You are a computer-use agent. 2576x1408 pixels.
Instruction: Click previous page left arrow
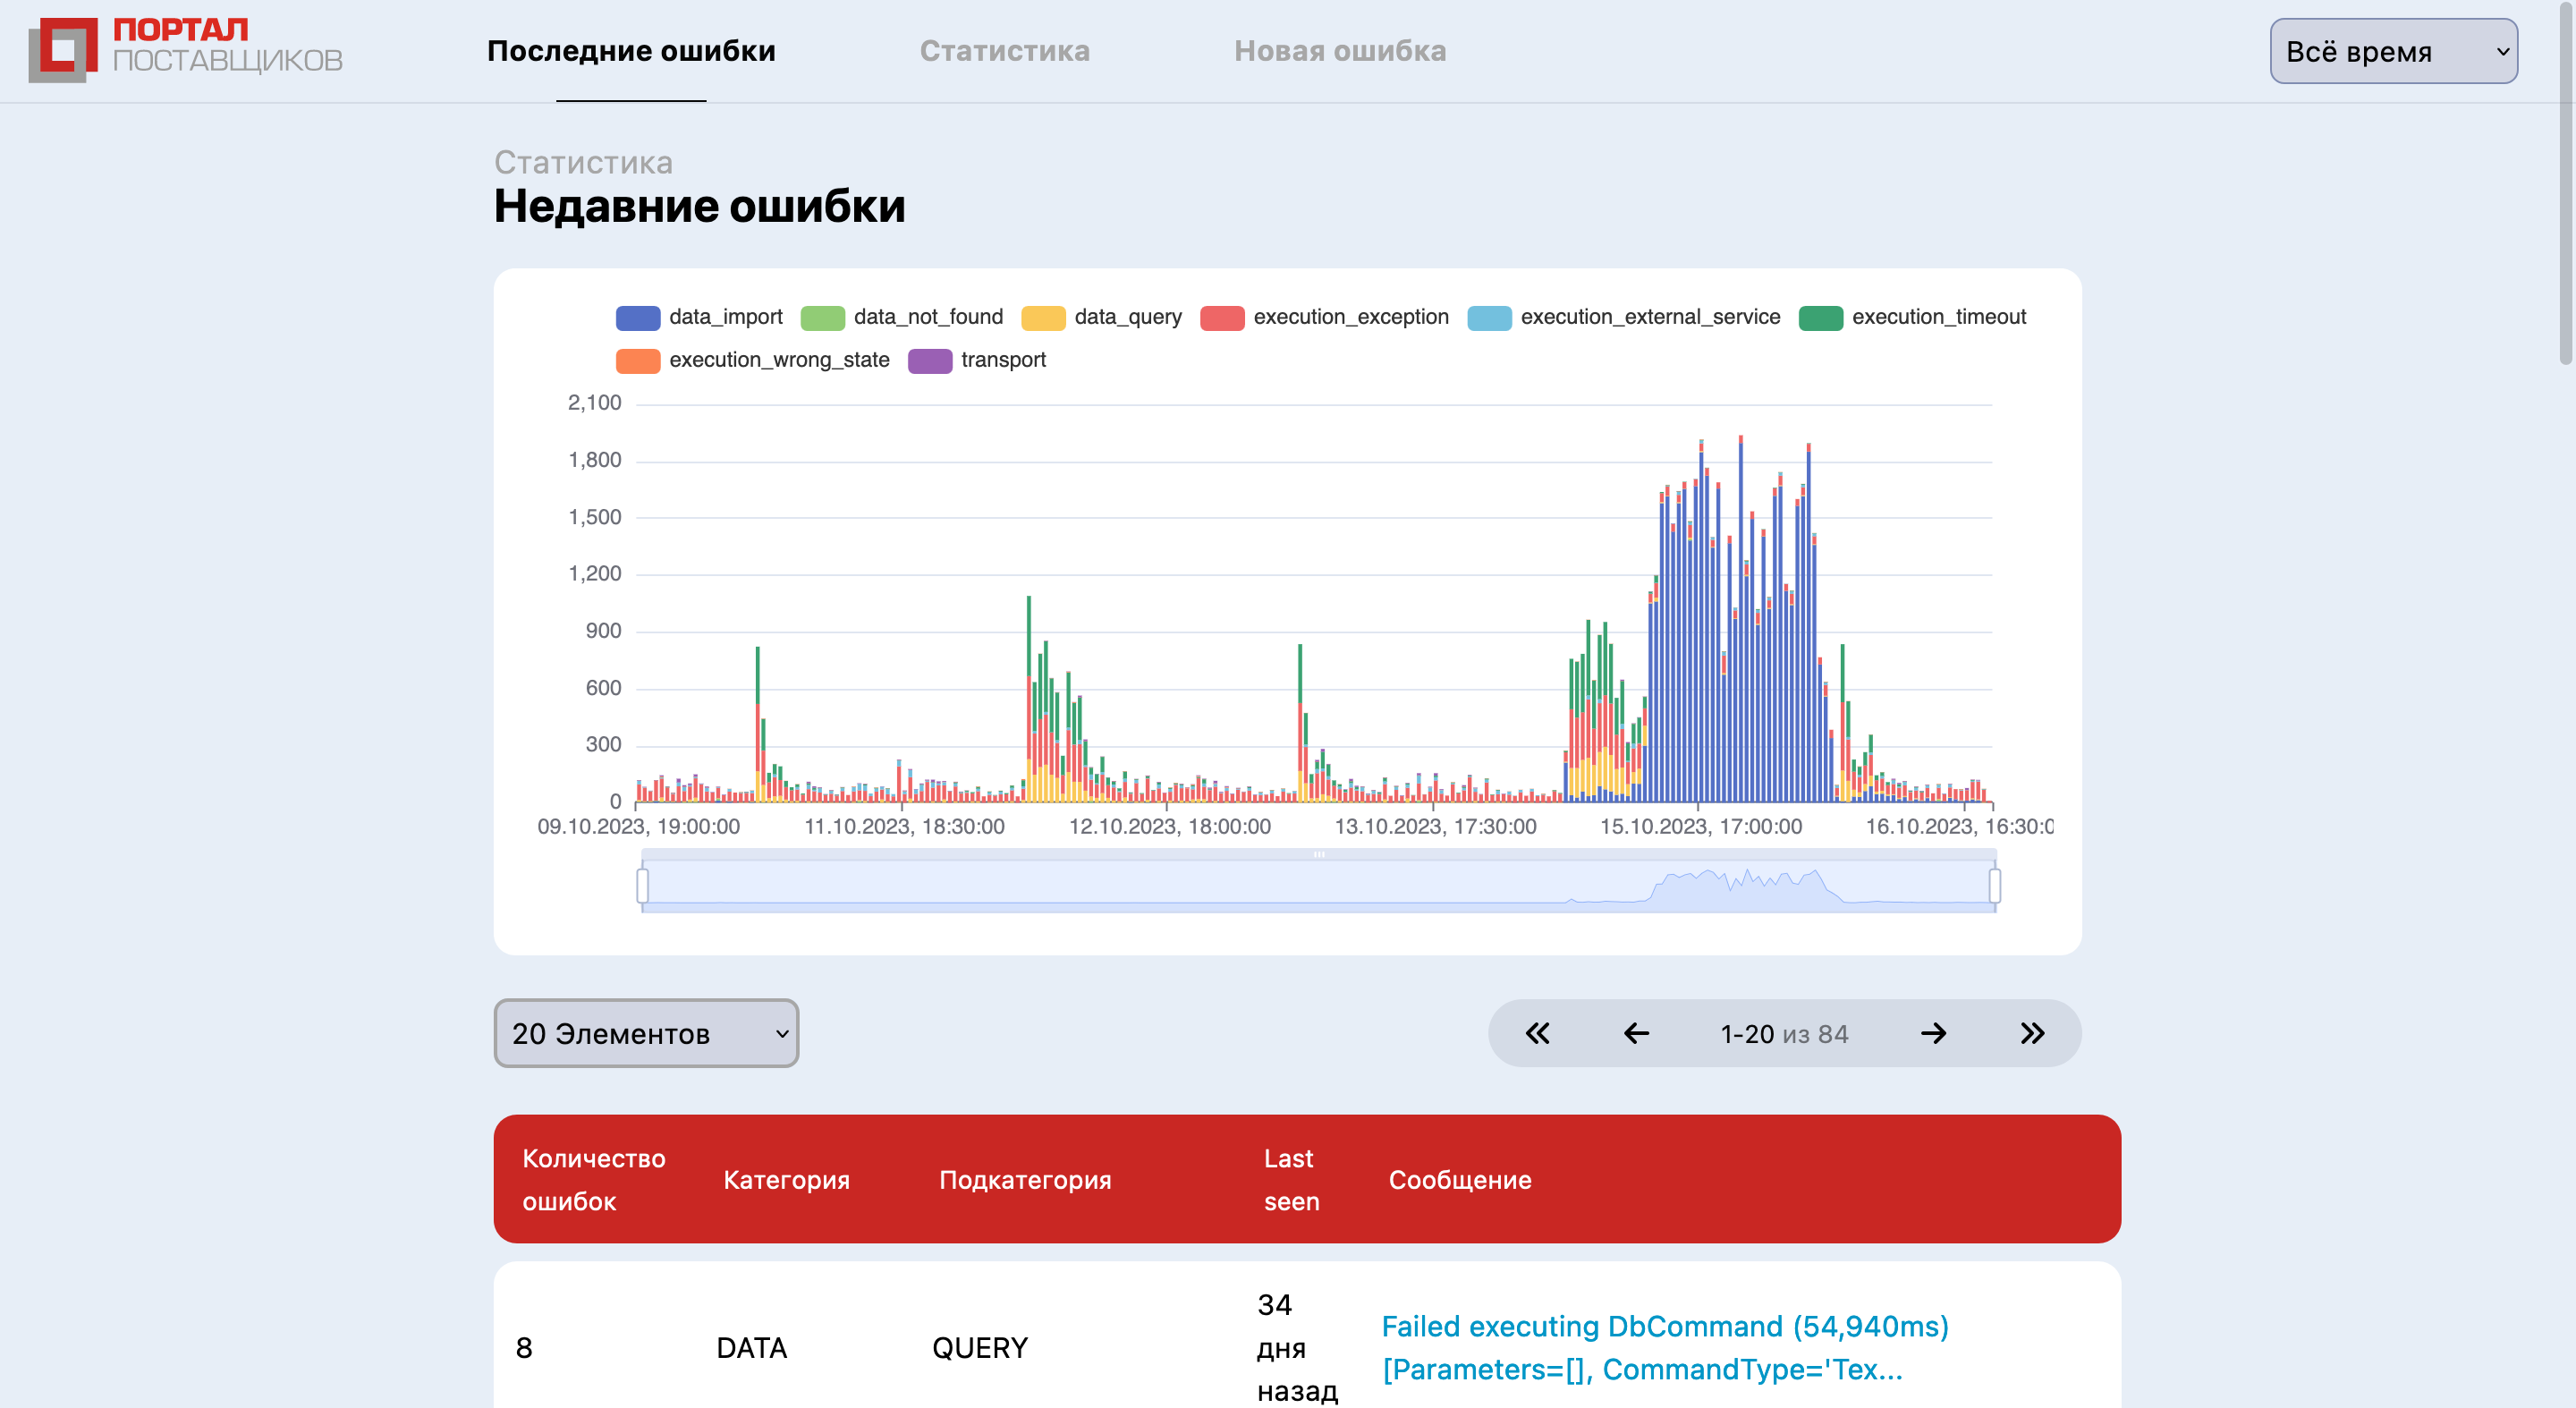click(x=1636, y=1033)
